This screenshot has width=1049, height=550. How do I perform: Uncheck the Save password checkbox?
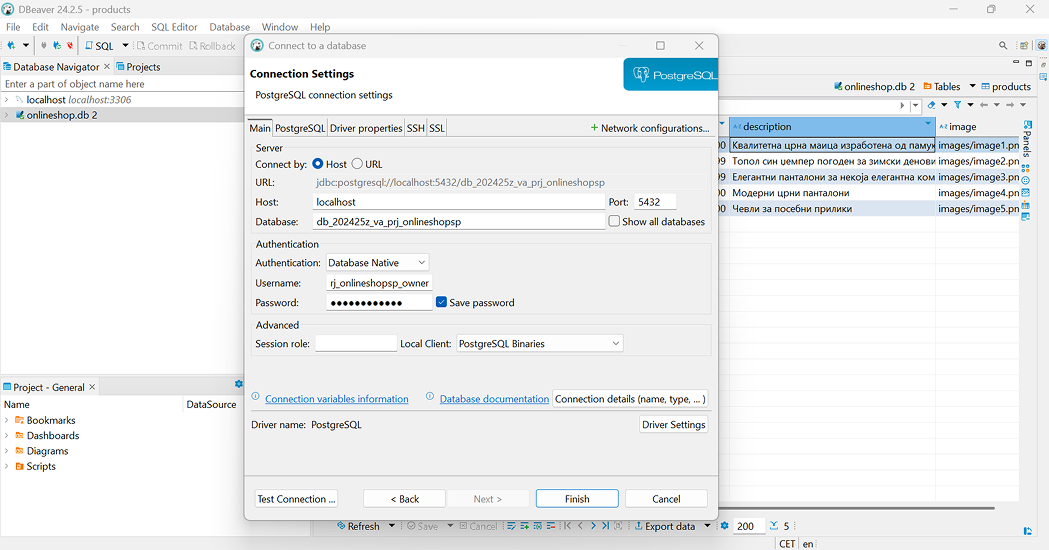tap(441, 302)
